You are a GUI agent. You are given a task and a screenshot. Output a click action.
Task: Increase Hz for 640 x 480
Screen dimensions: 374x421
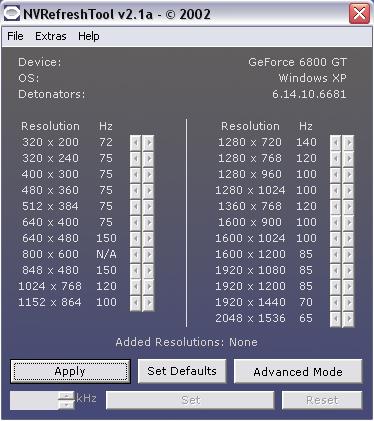tap(148, 239)
